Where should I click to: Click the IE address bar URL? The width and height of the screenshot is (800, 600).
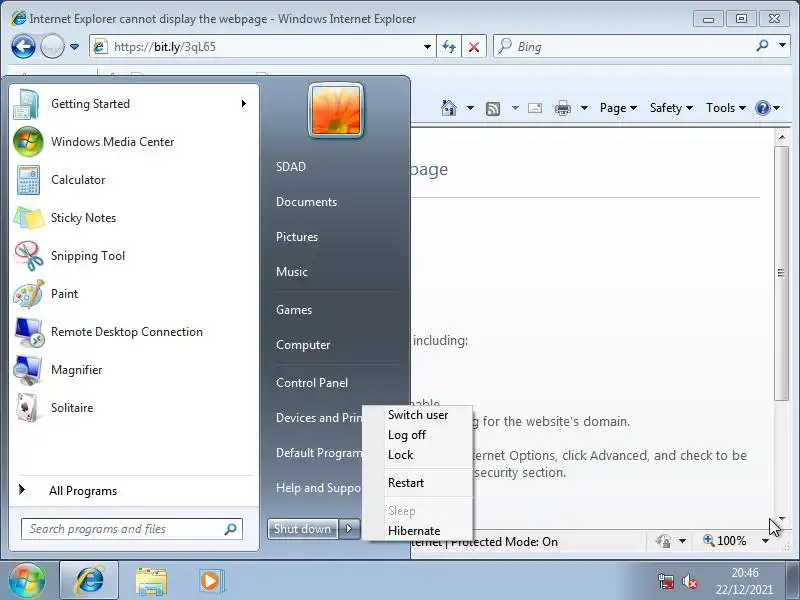pos(164,47)
